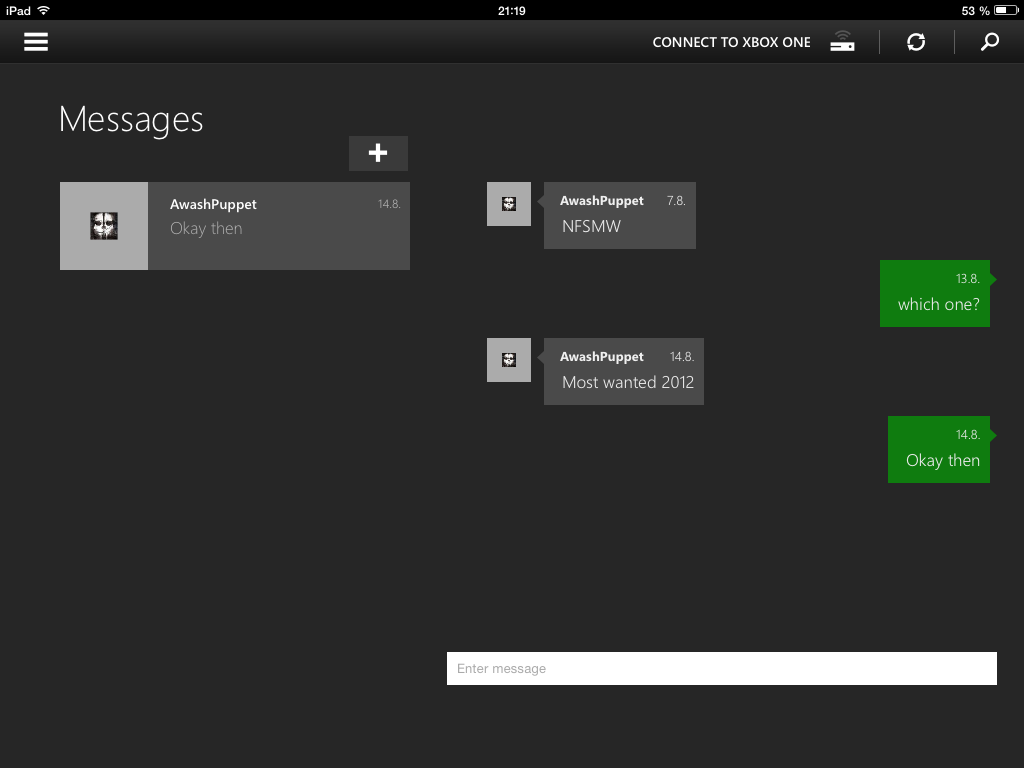Image resolution: width=1024 pixels, height=768 pixels.
Task: Tap the Connect to Xbox One console icon
Action: coord(841,41)
